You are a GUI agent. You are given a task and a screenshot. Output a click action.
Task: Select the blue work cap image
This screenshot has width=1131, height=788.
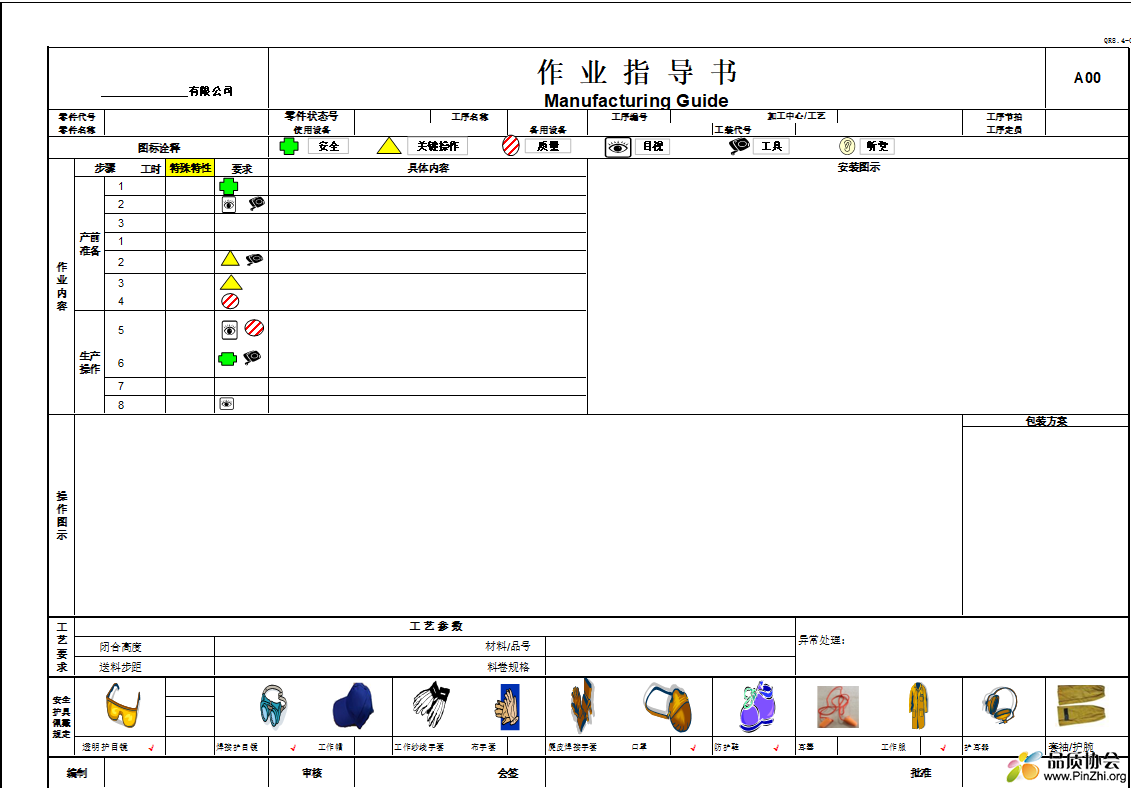point(354,706)
